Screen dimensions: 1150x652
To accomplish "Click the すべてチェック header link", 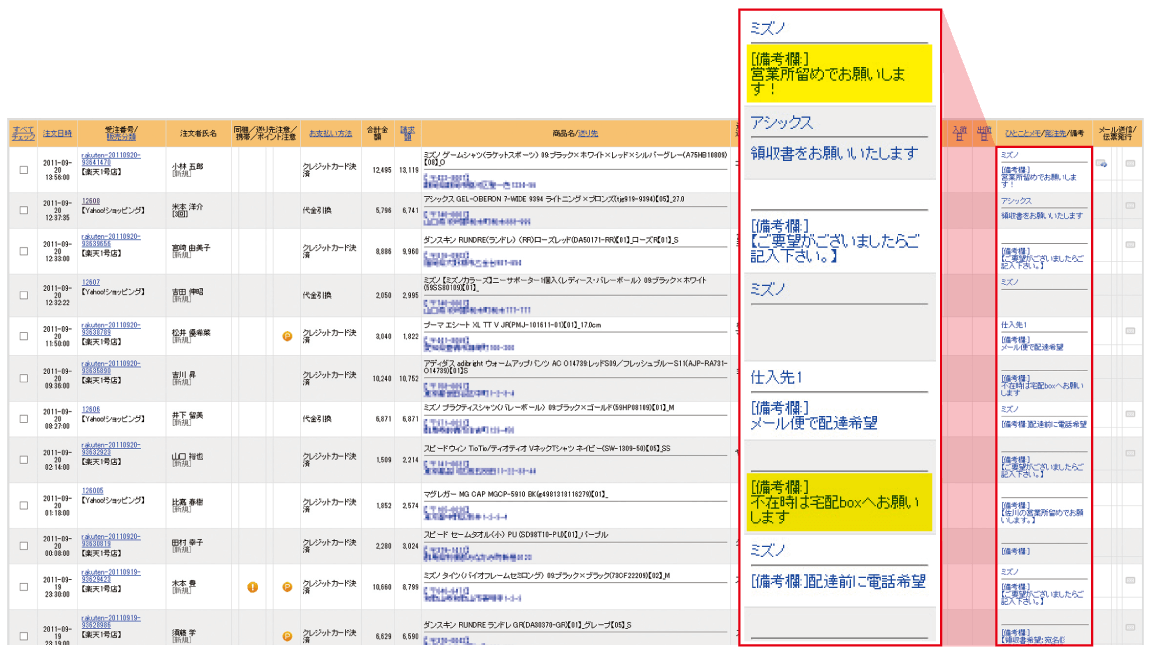I will 23,133.
